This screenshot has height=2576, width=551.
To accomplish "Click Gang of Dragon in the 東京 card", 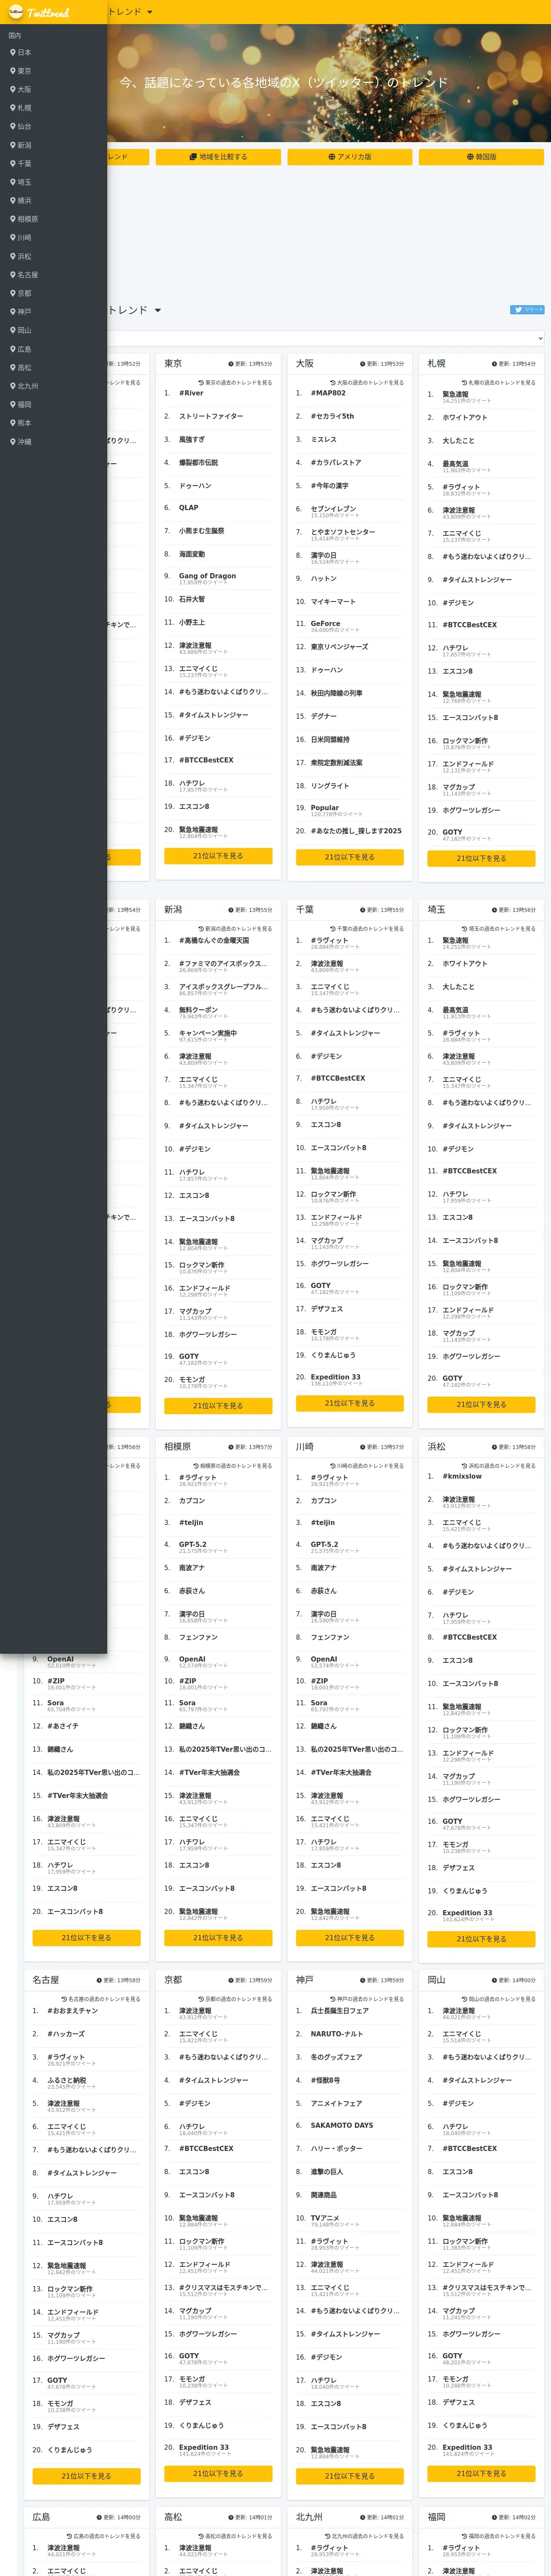I will click(207, 576).
